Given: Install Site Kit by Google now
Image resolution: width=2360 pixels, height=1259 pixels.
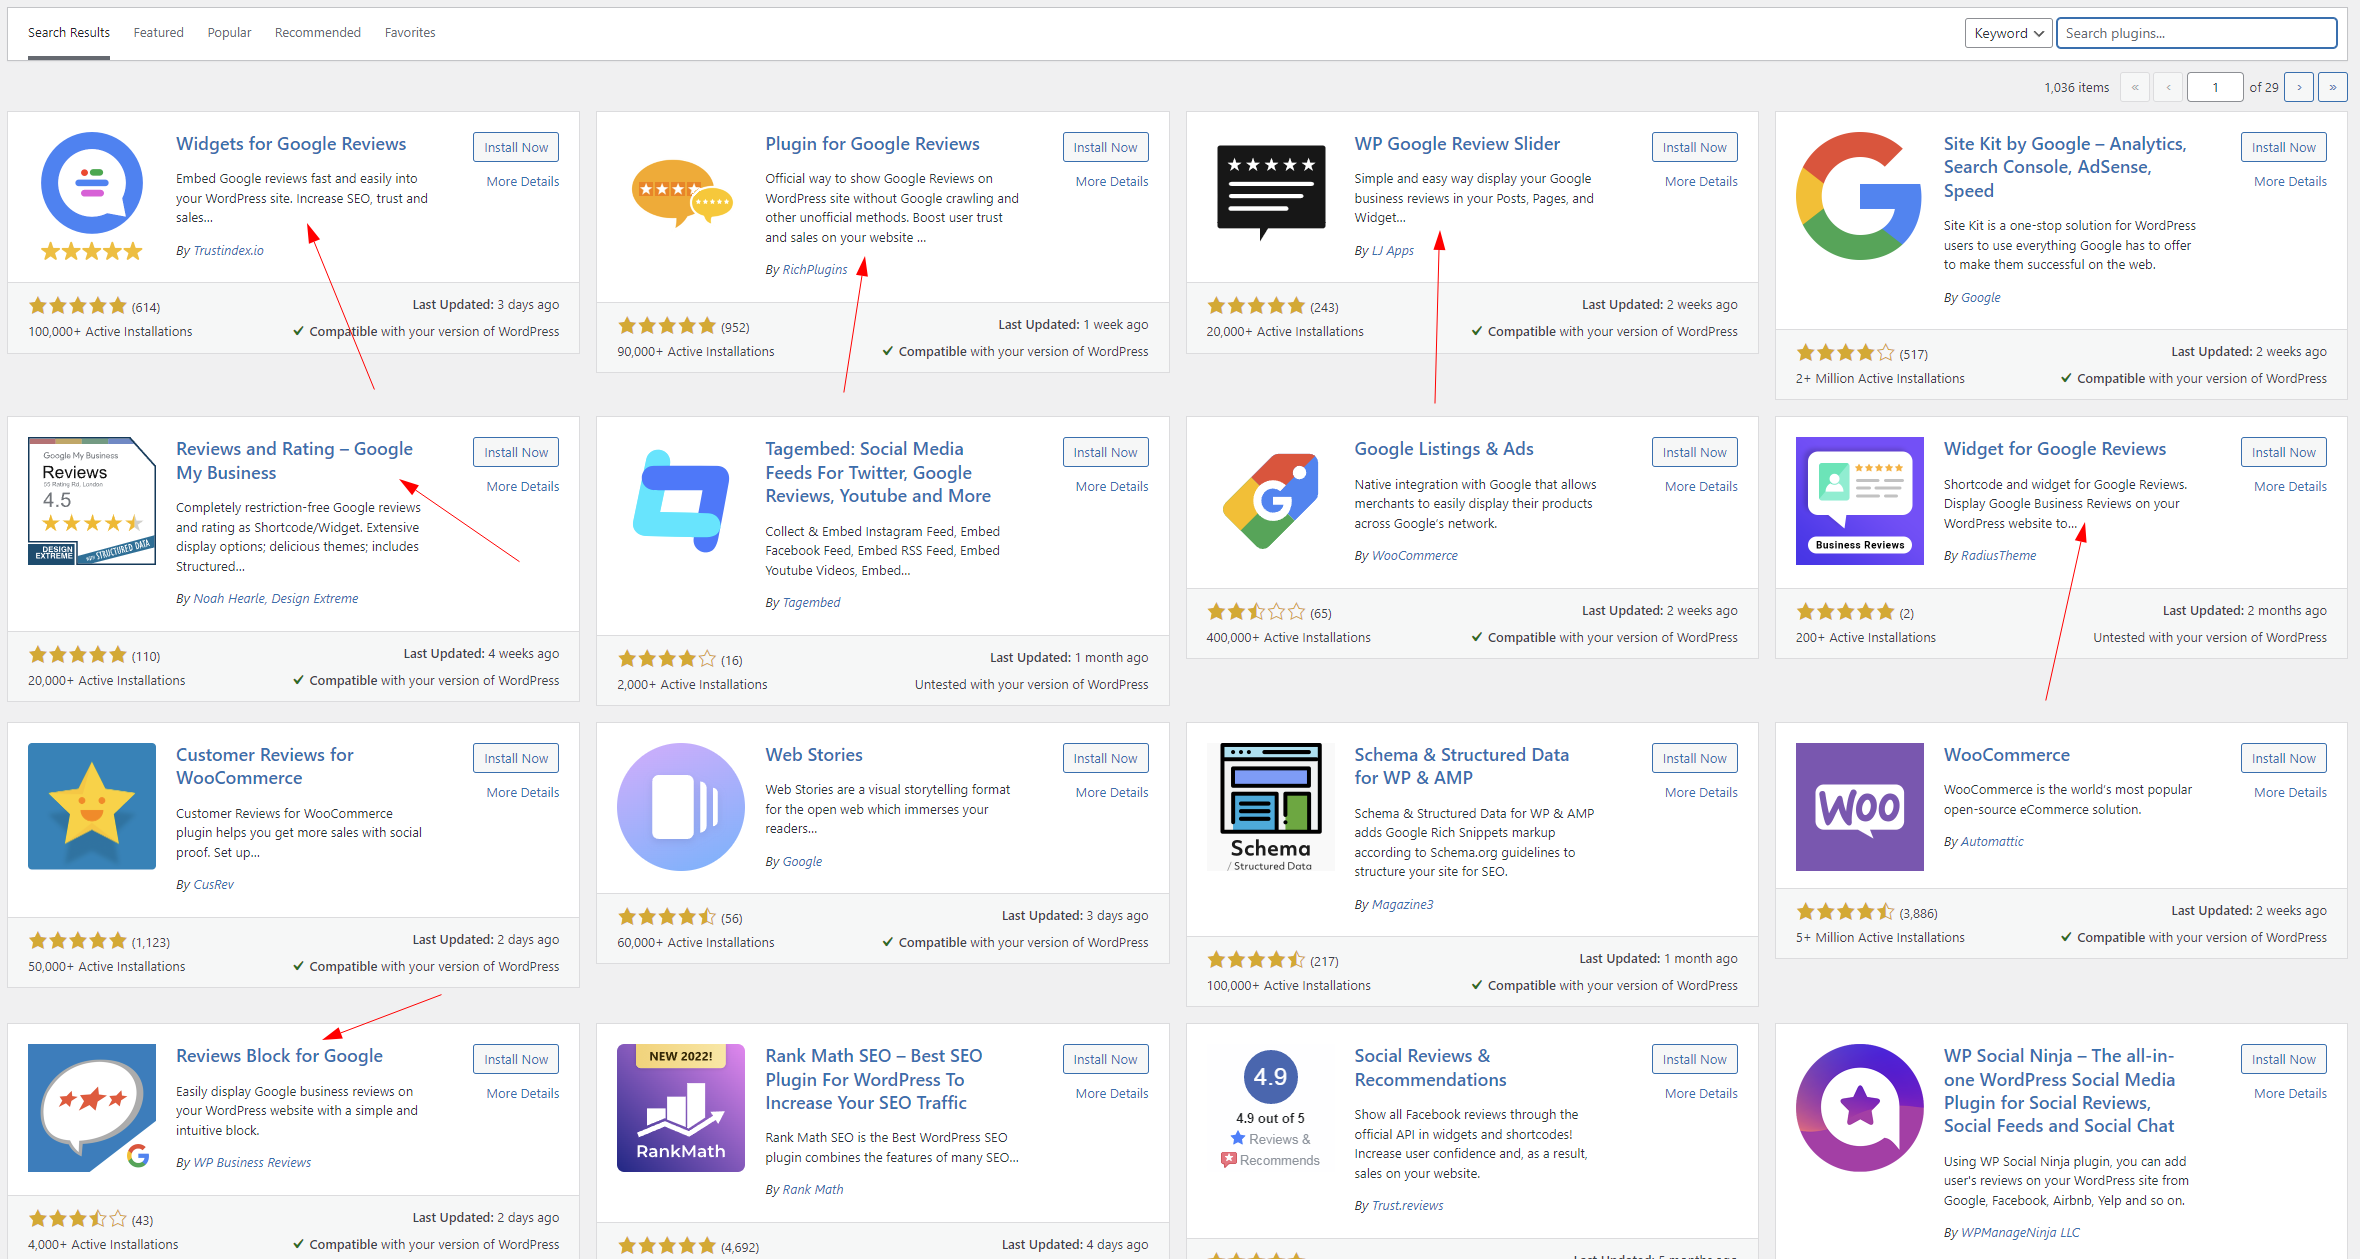Looking at the screenshot, I should (2283, 147).
